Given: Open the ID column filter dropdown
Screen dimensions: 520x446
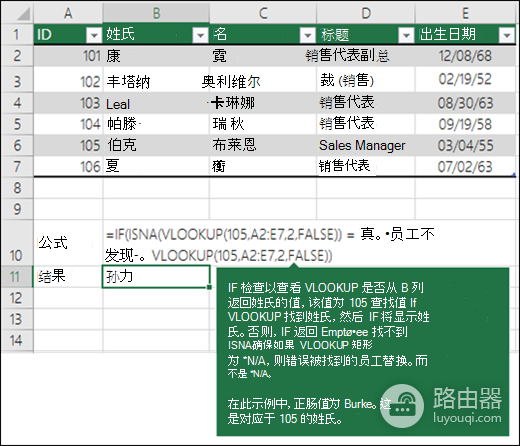Looking at the screenshot, I should [x=94, y=35].
